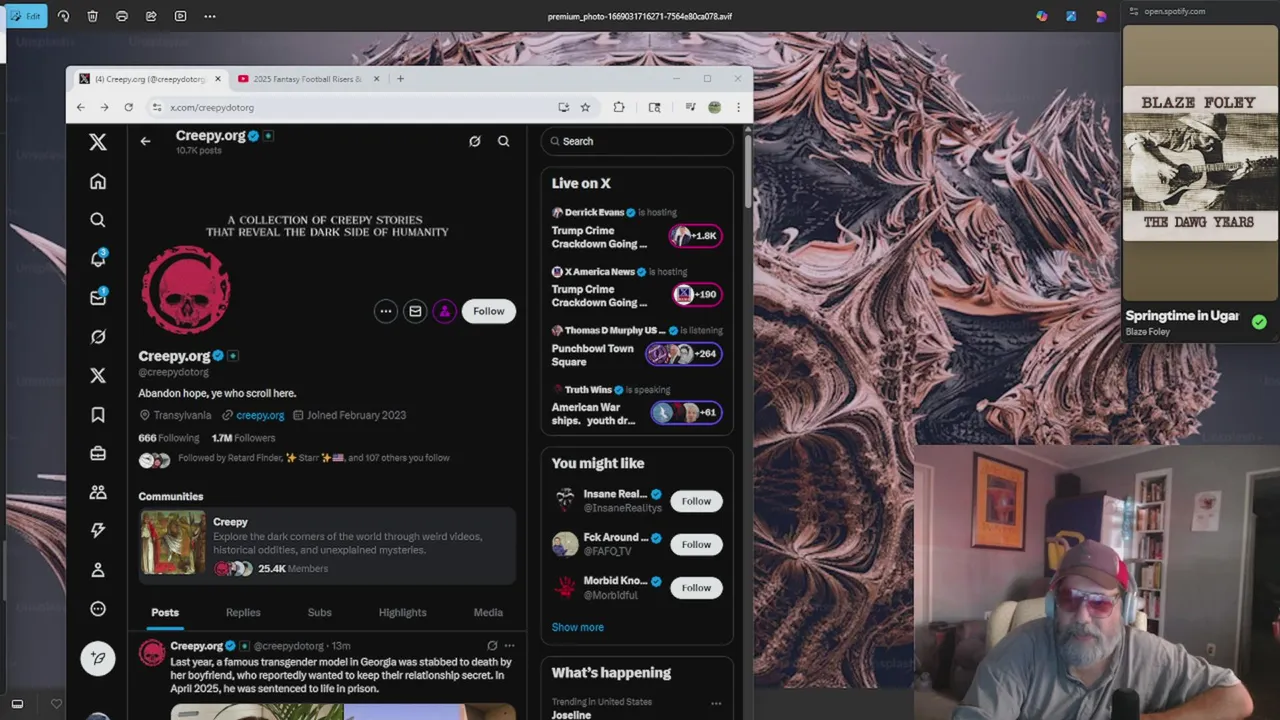This screenshot has height=720, width=1280.
Task: Click the X logo in sidebar
Action: pos(98,142)
